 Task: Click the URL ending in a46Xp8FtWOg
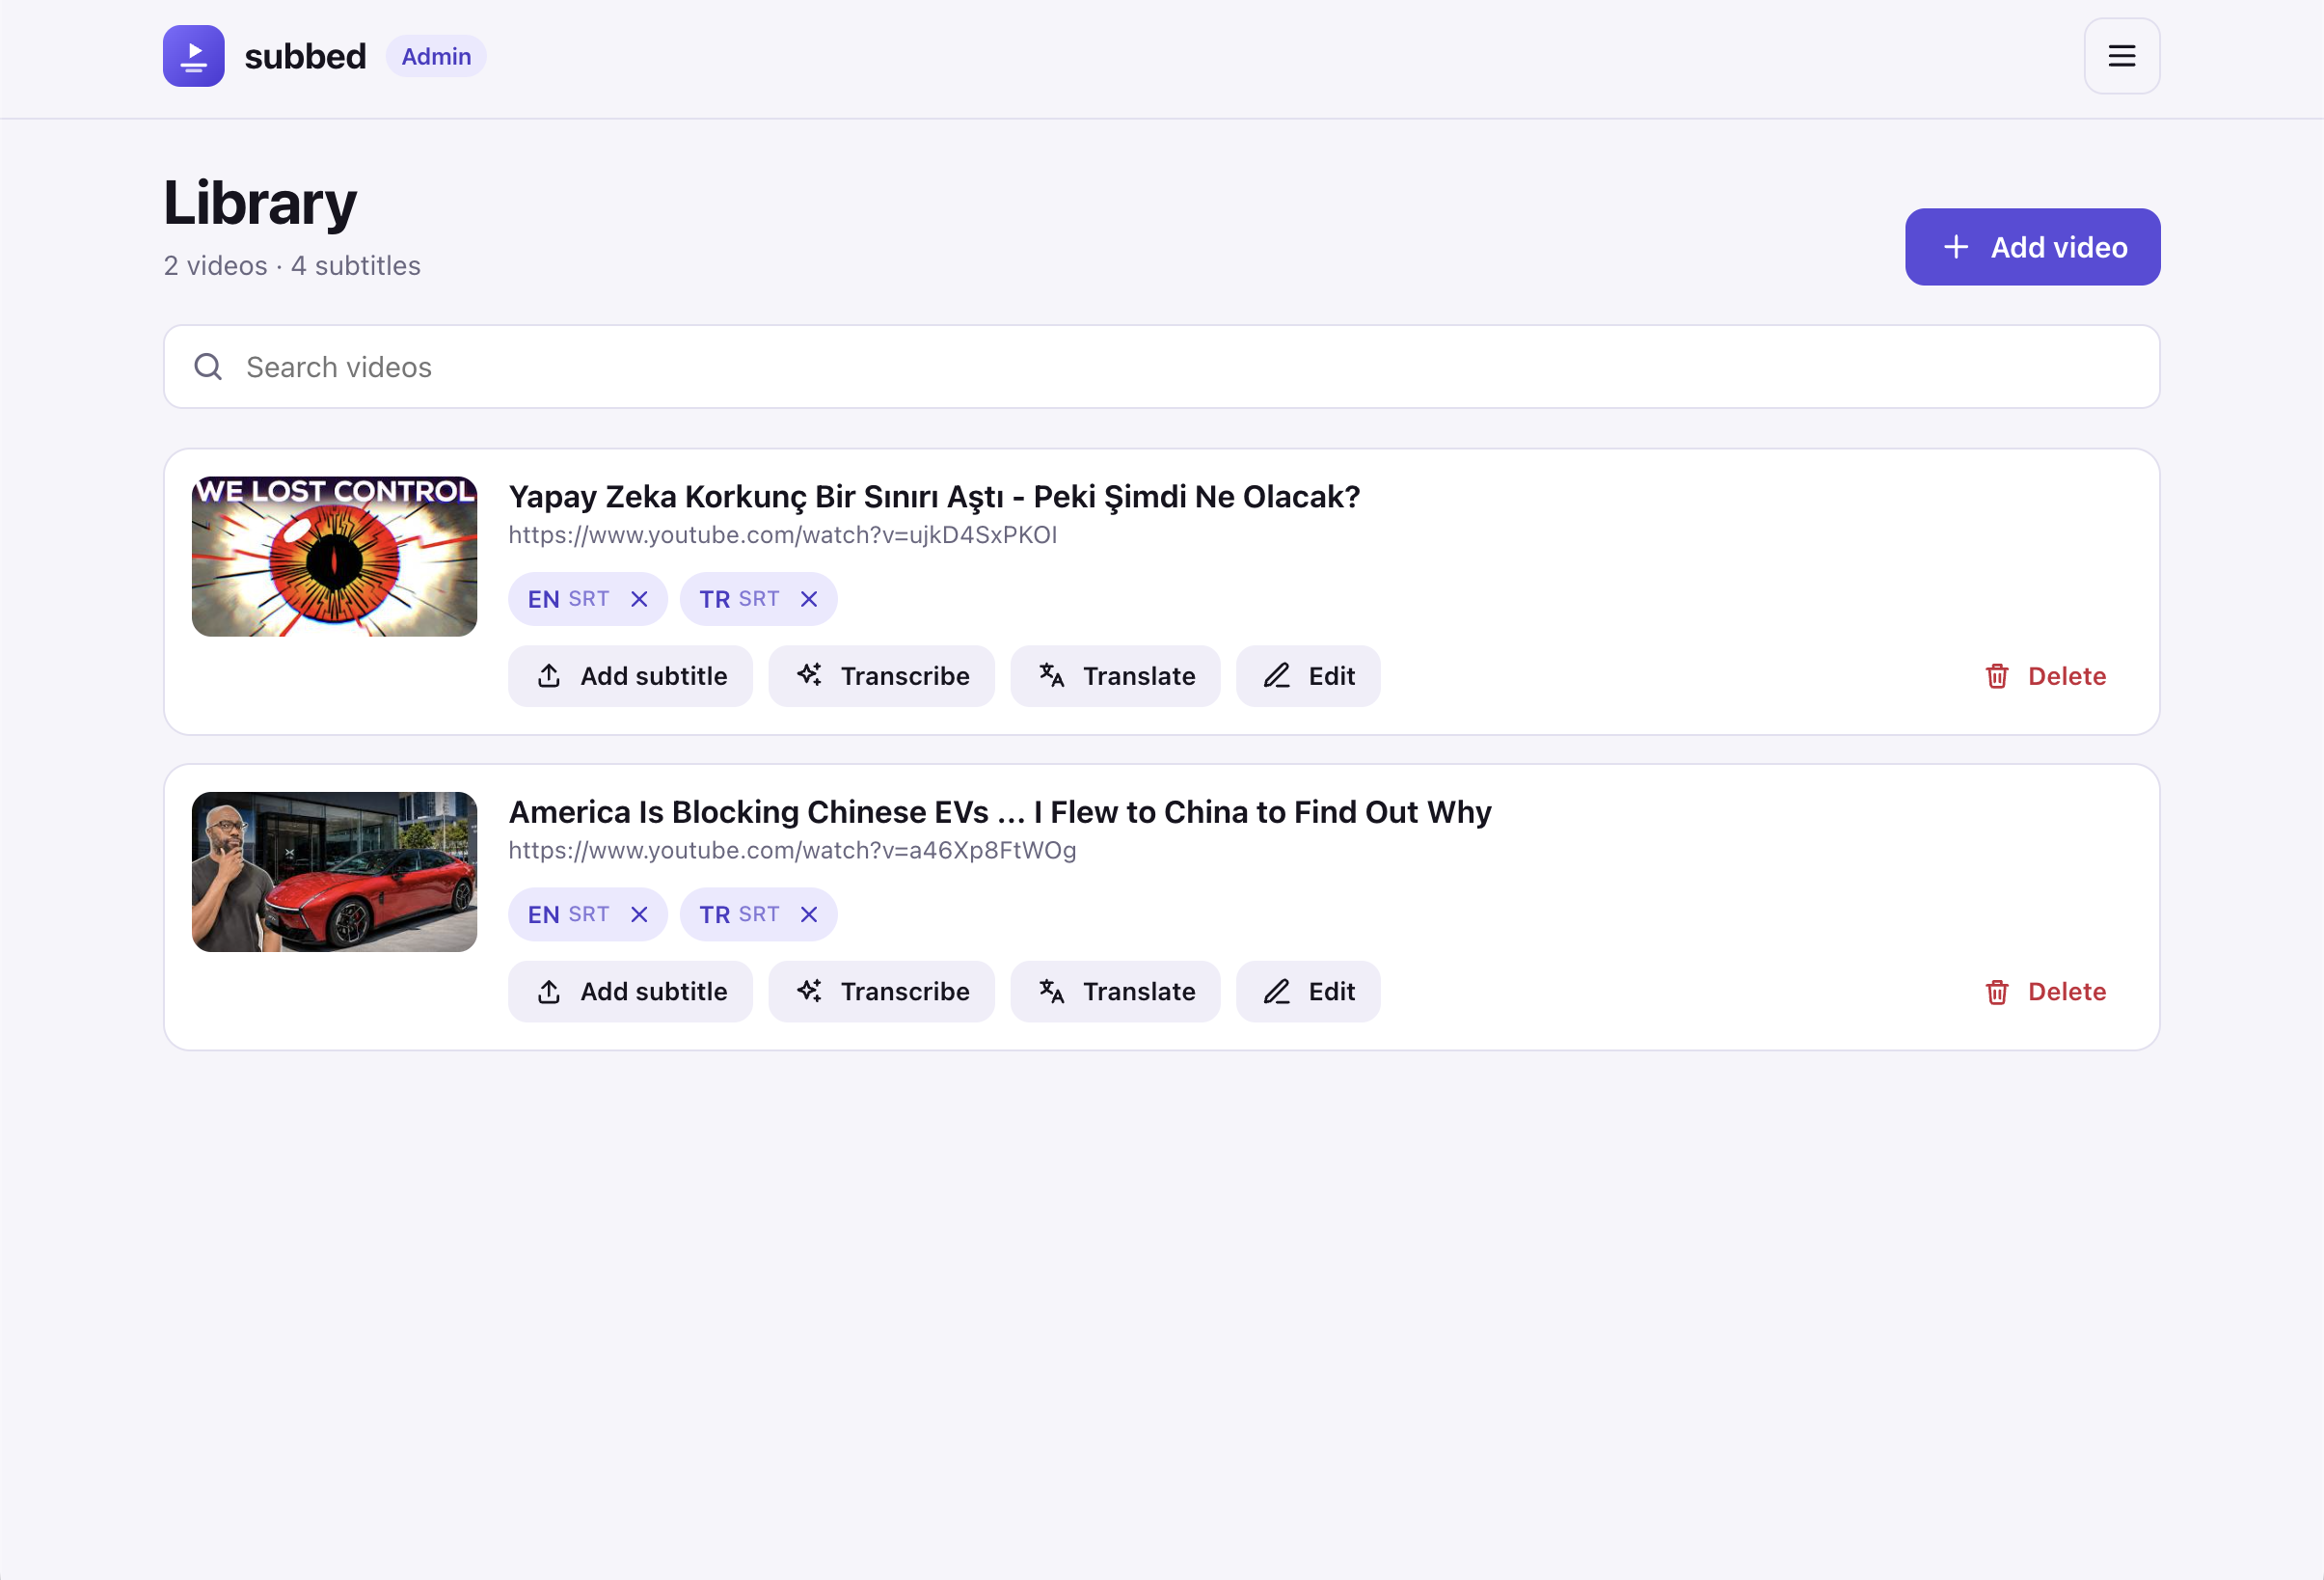click(x=792, y=851)
